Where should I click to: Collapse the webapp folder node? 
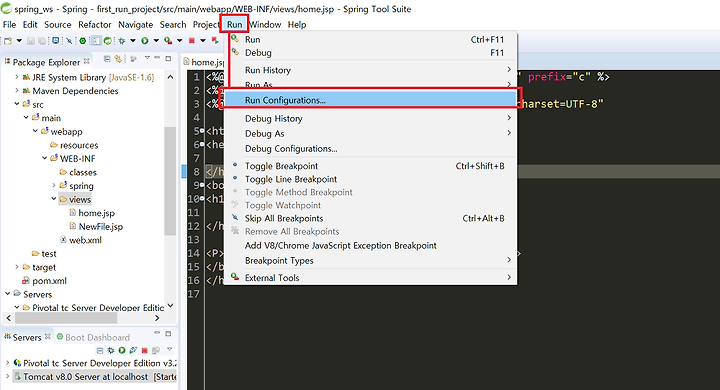coord(35,131)
